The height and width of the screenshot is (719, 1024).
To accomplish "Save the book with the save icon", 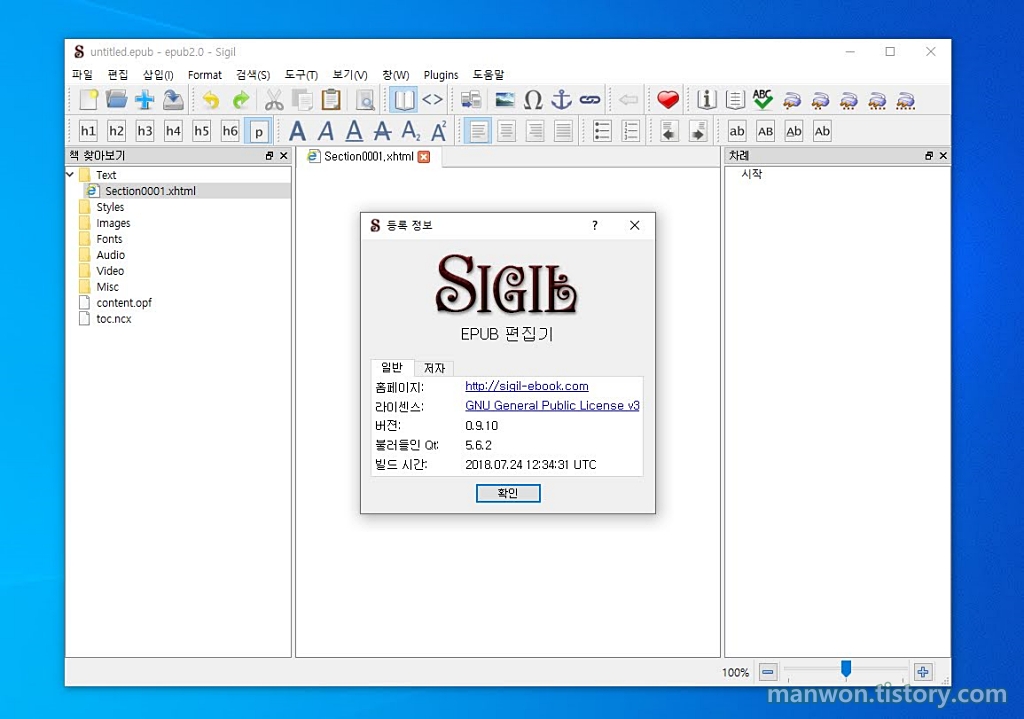I will pyautogui.click(x=173, y=100).
